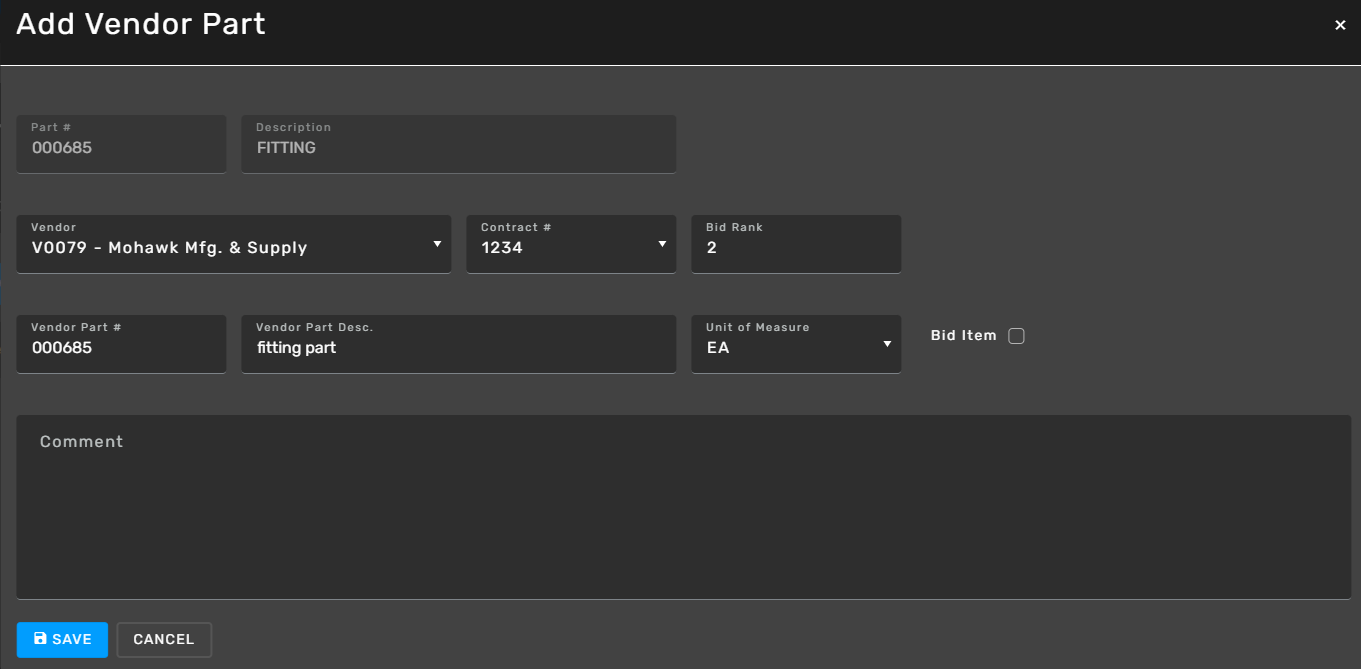This screenshot has height=669, width=1361.
Task: Select the Description field containing FITTING
Action: 458,148
